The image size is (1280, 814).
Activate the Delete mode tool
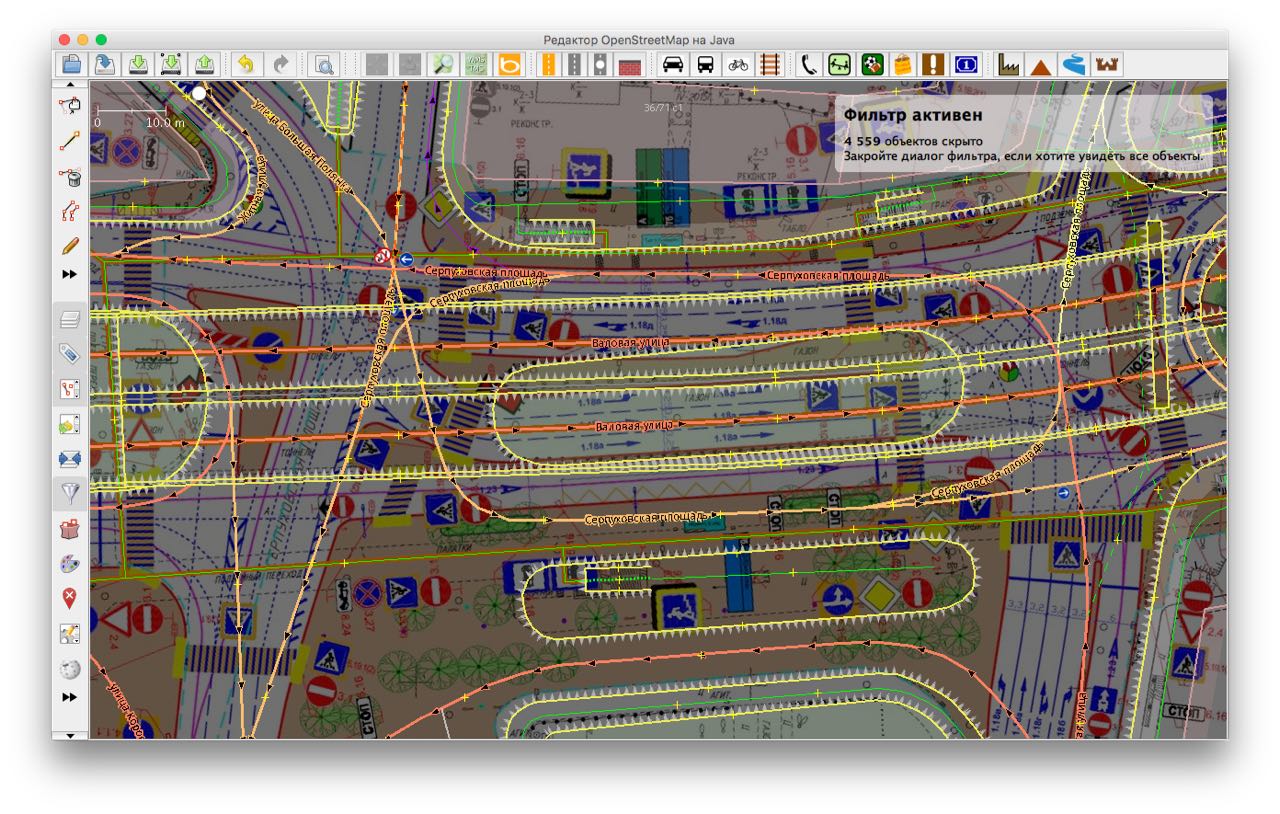coord(70,177)
